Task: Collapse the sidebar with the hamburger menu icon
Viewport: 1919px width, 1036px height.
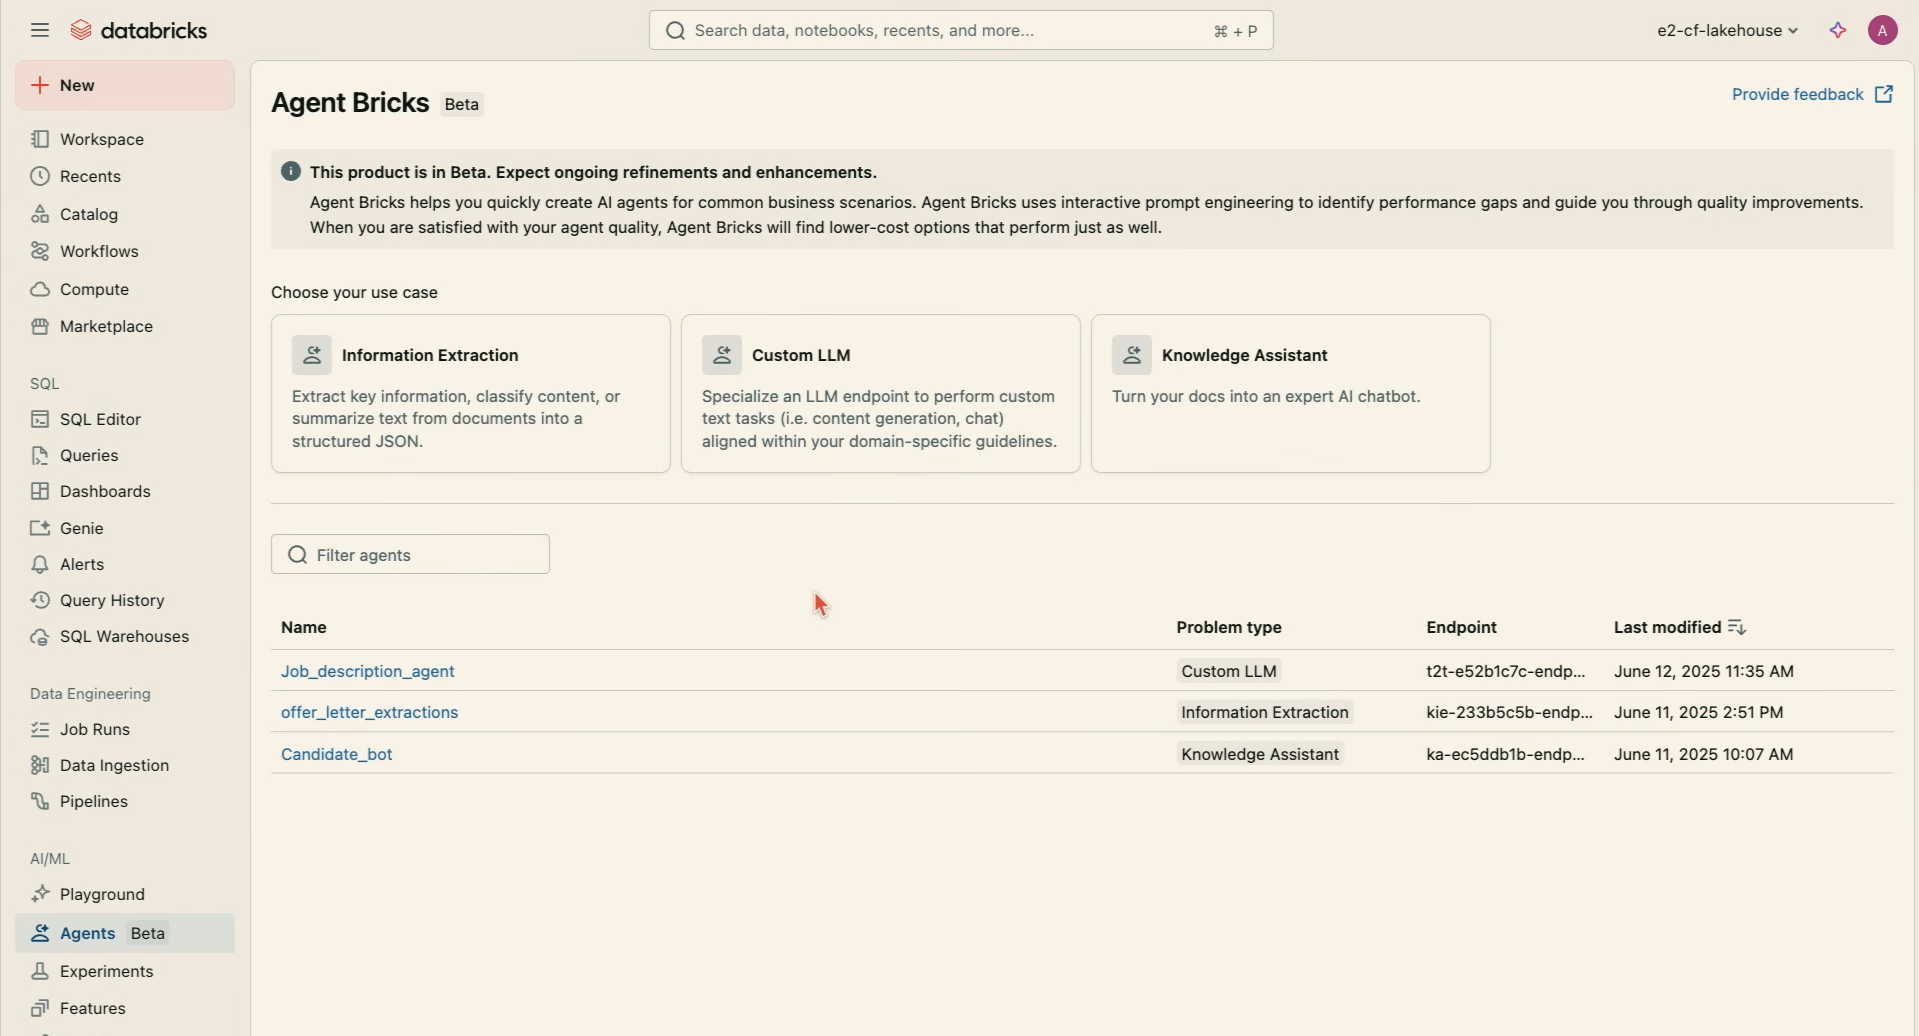Action: 40,31
